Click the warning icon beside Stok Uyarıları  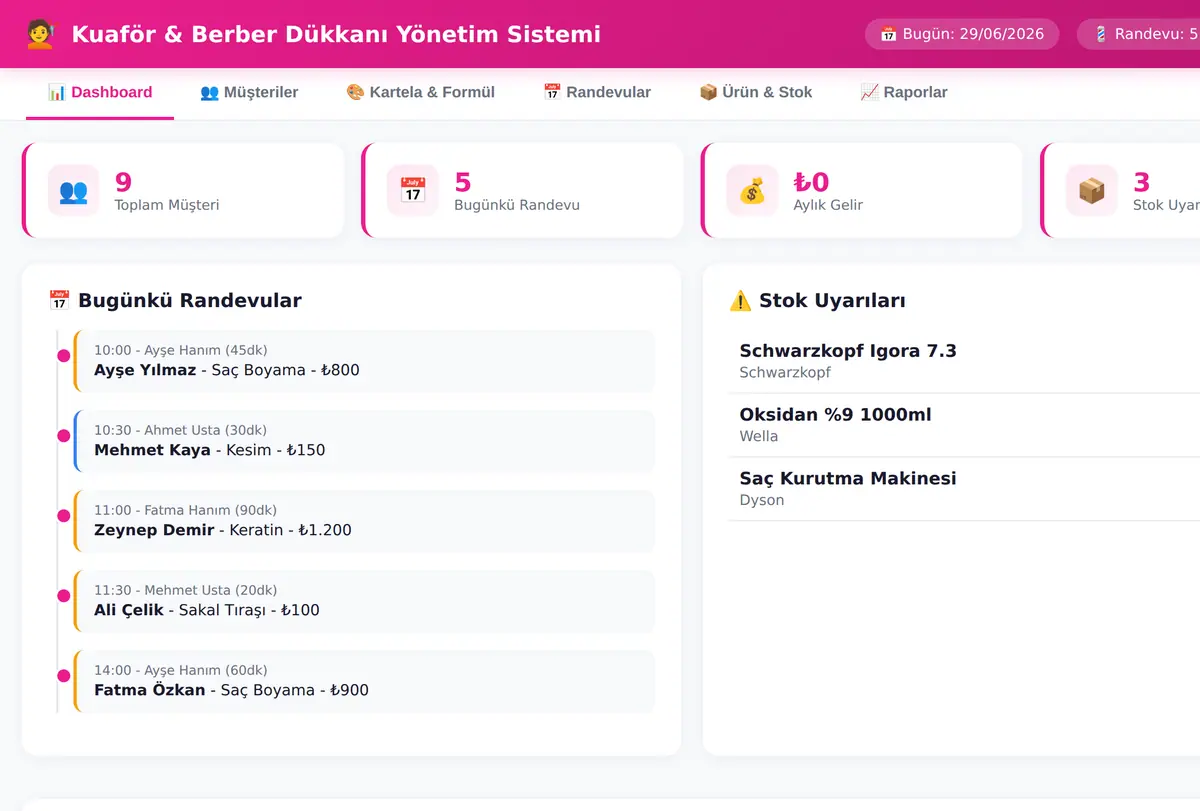[740, 300]
